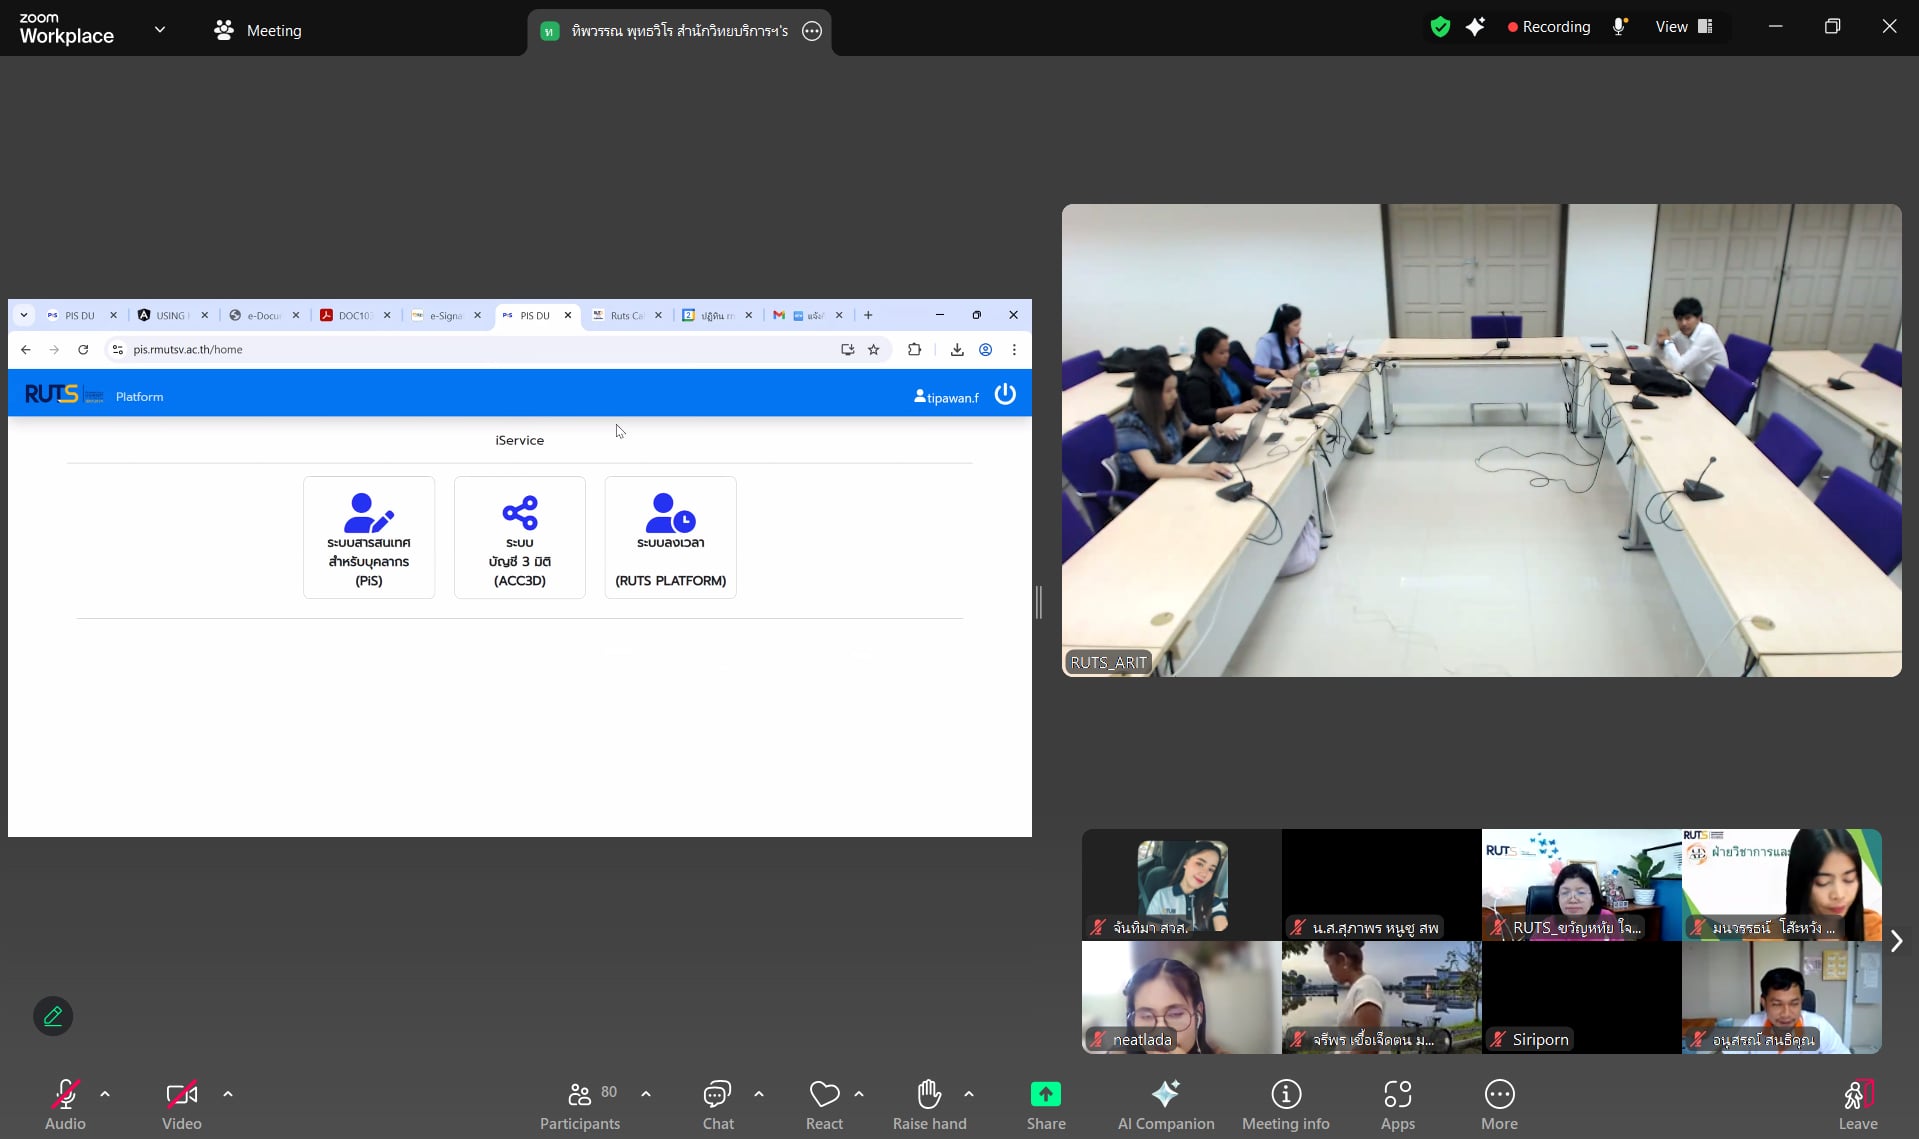
Task: Click the annotation pencil icon
Action: 53,1016
